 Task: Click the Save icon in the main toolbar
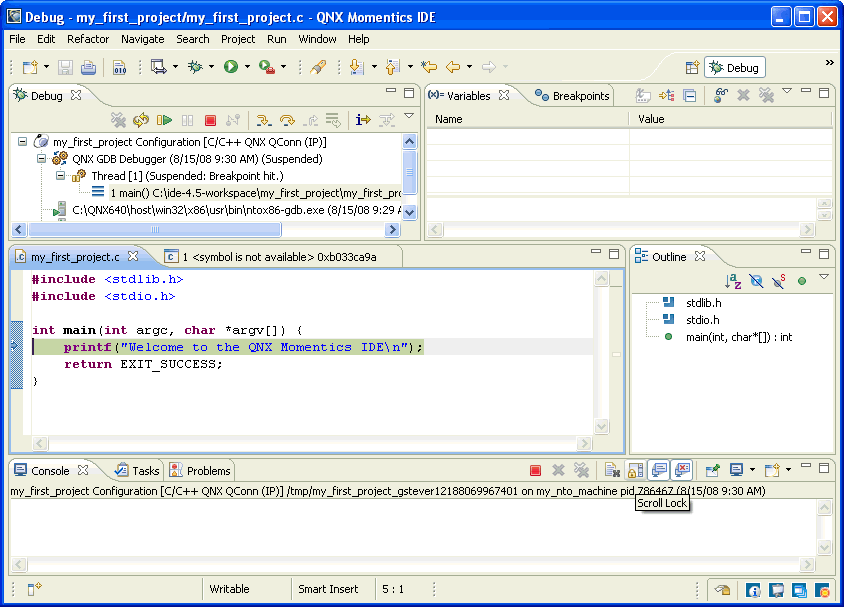click(63, 67)
